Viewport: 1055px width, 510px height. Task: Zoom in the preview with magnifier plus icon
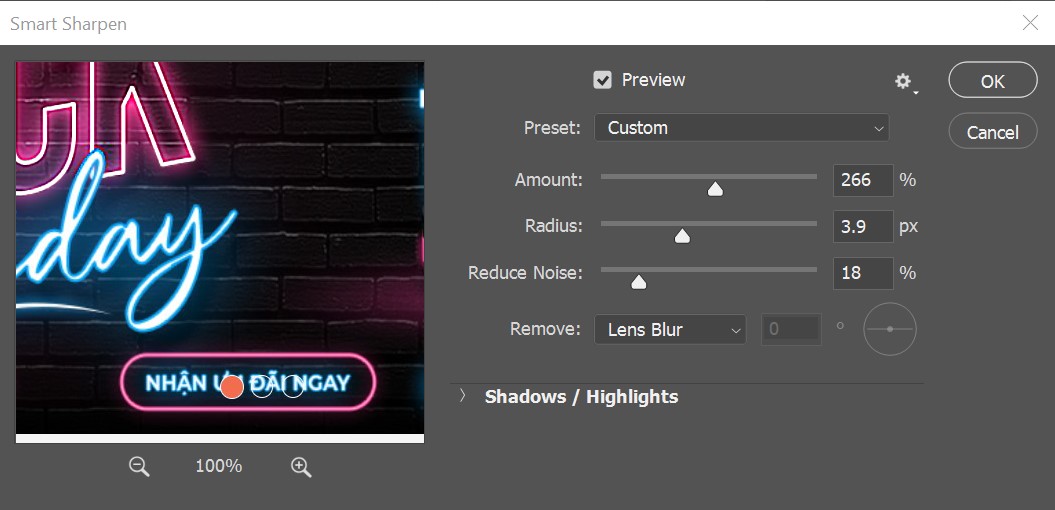[301, 467]
